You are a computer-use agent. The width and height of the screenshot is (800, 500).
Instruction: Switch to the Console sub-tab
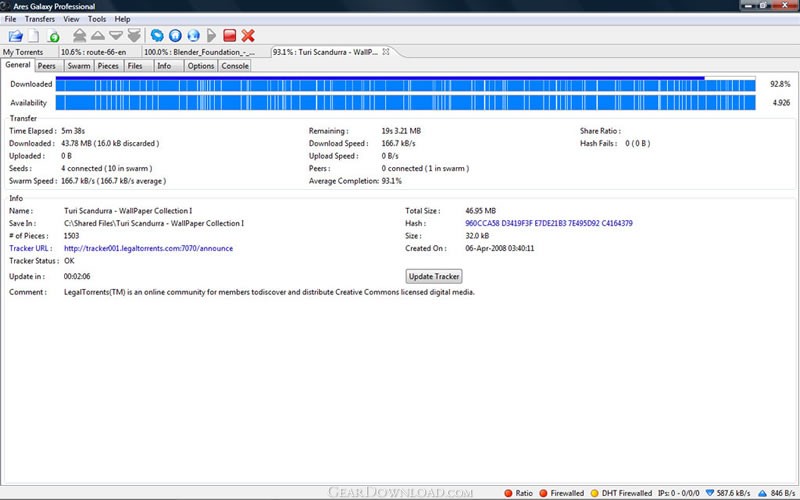point(235,66)
